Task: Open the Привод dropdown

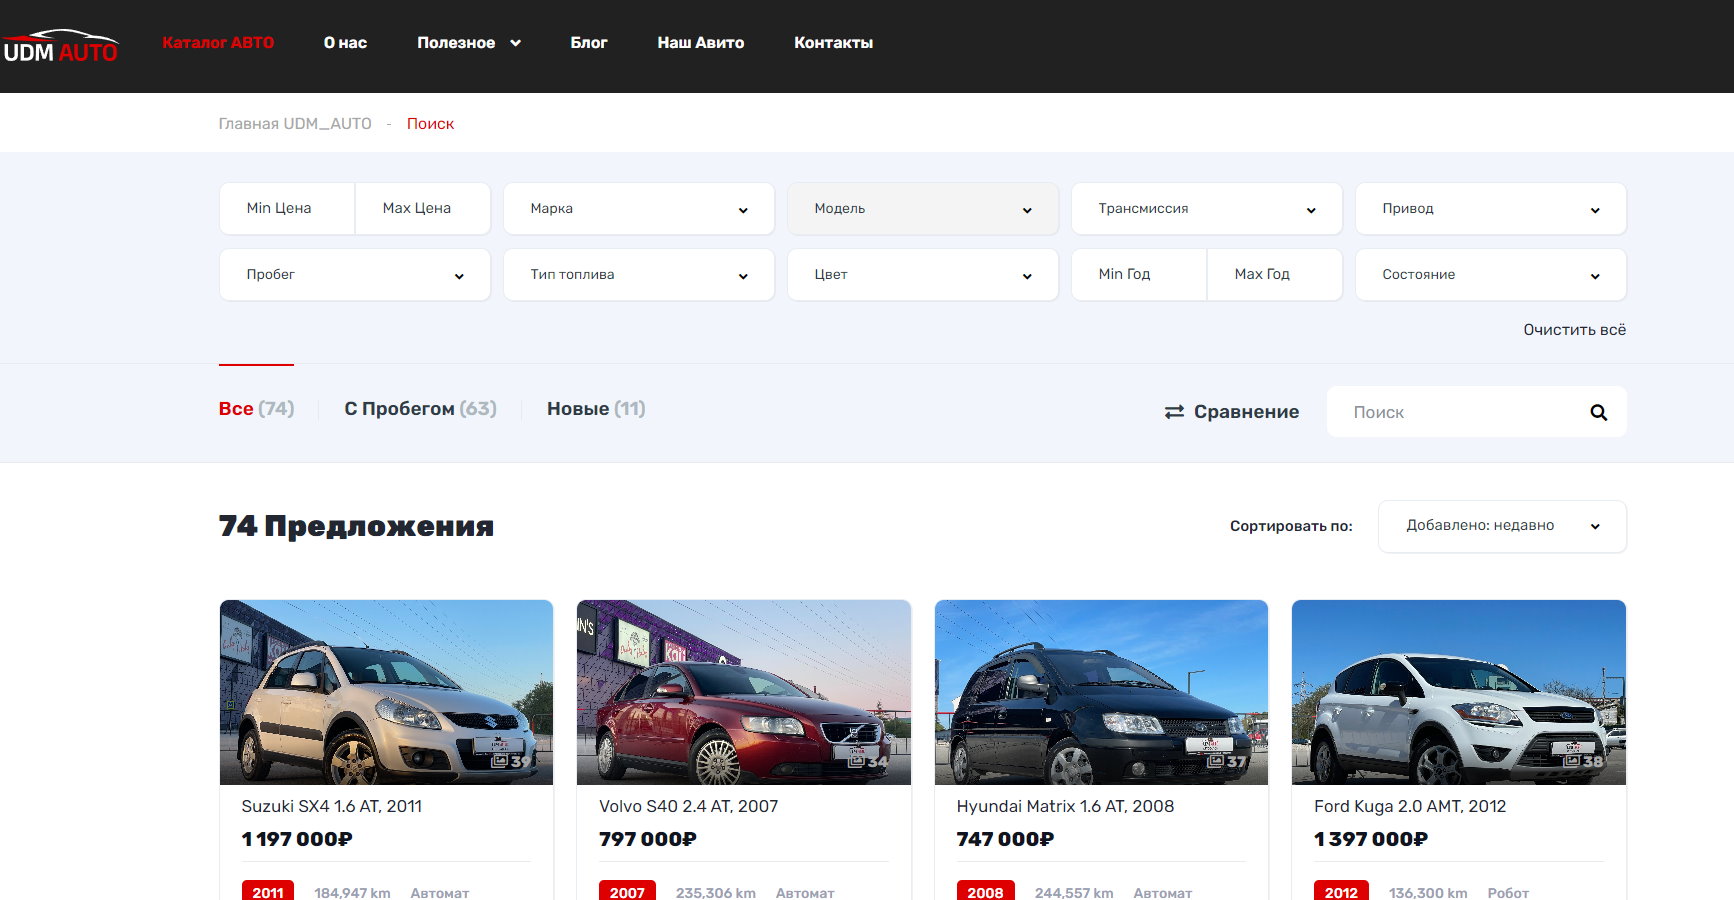Action: pyautogui.click(x=1491, y=208)
